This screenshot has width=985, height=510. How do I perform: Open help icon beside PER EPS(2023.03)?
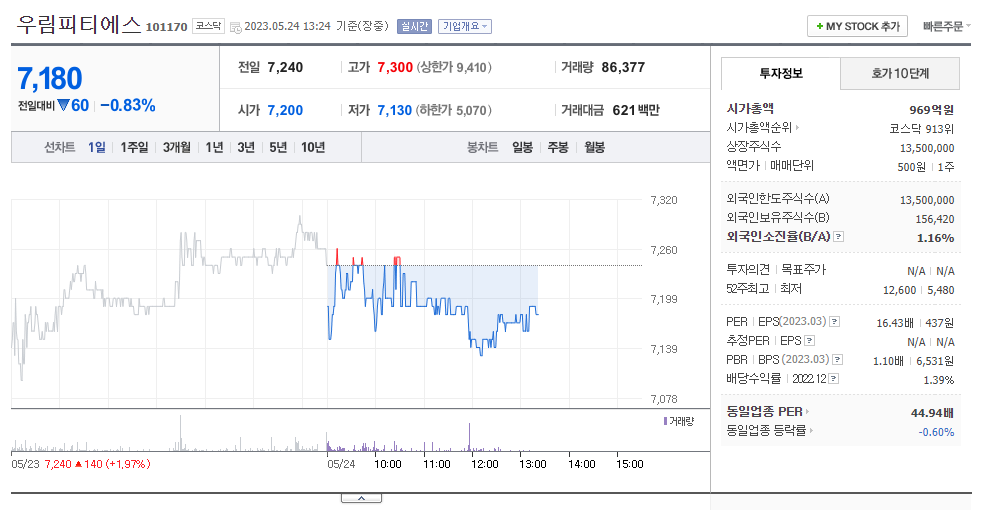point(834,322)
